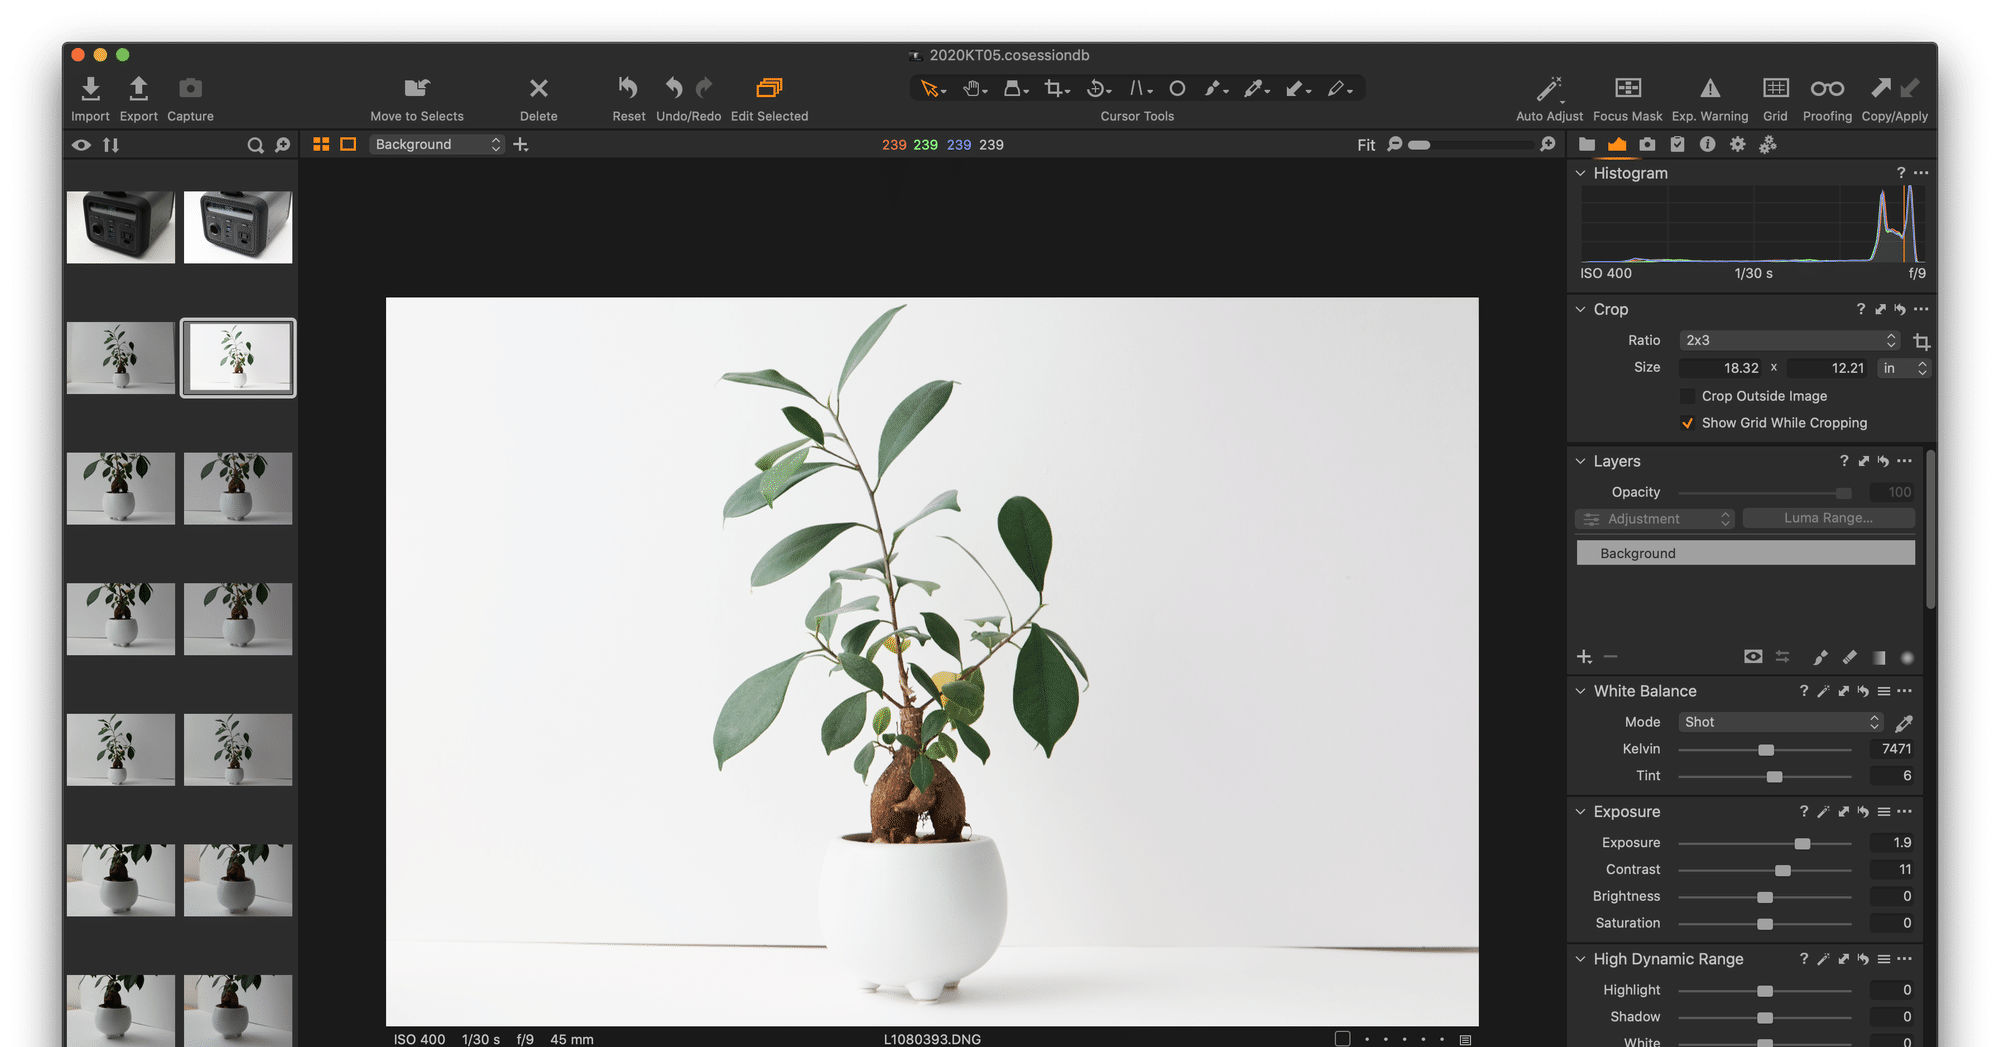This screenshot has height=1047, width=2000.
Task: Run Auto Adjust with the magic wand
Action: (1549, 88)
